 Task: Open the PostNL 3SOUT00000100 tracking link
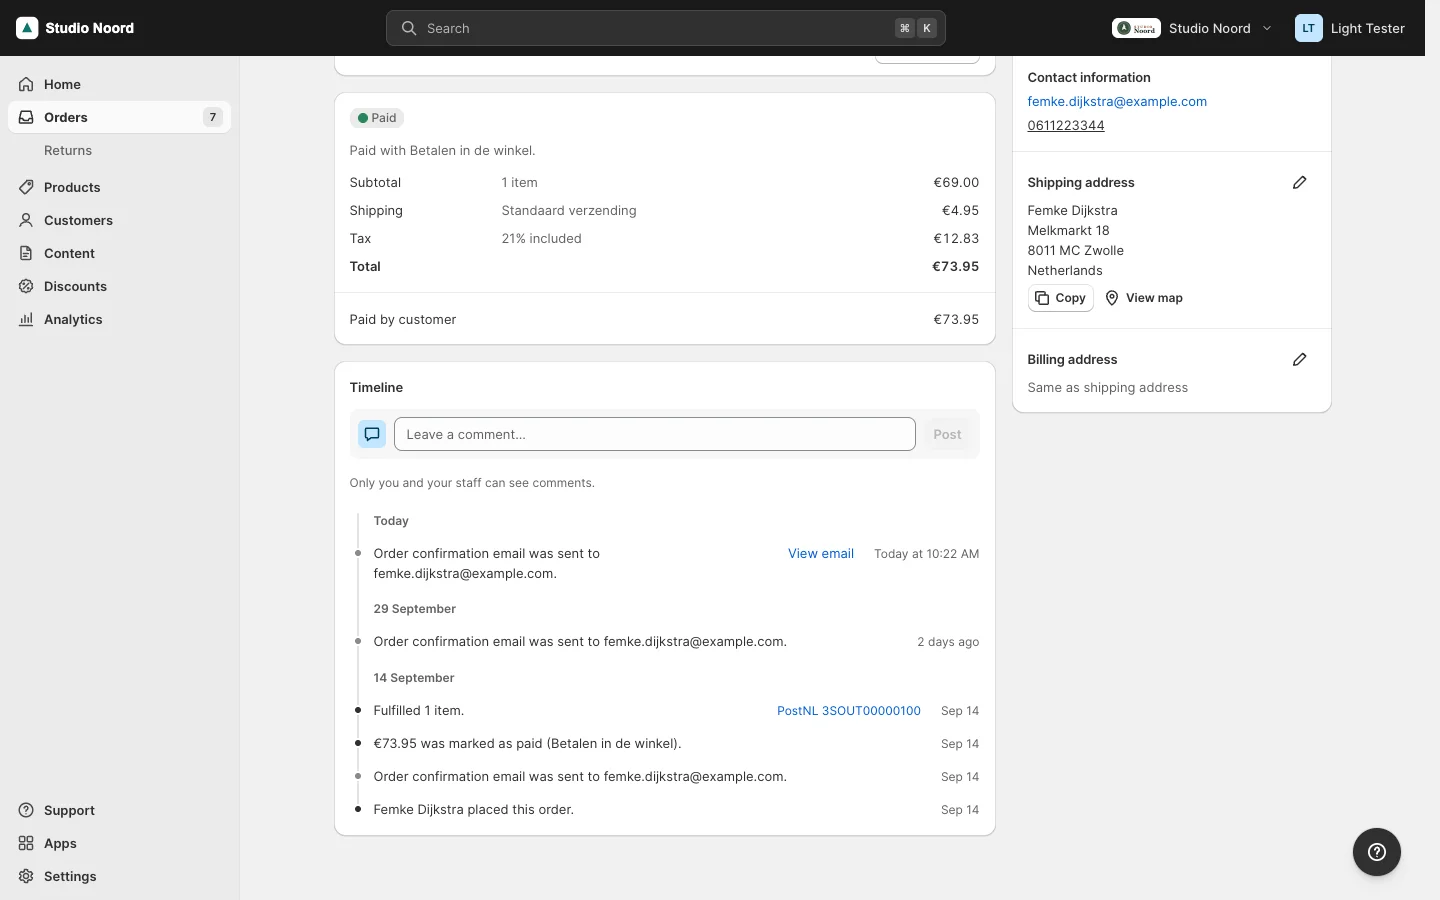(x=849, y=711)
